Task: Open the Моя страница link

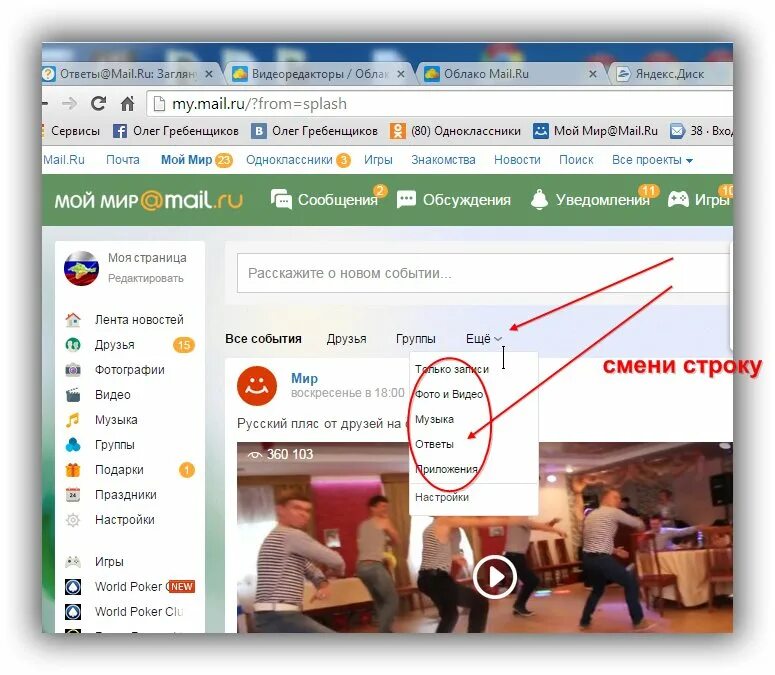Action: click(x=147, y=258)
